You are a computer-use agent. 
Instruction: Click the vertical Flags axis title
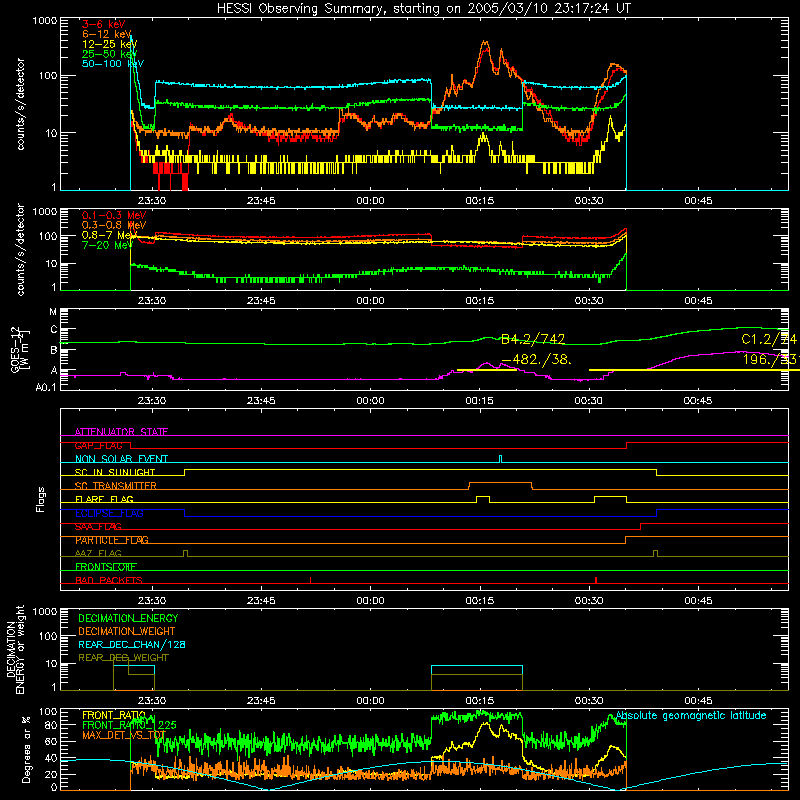pyautogui.click(x=41, y=499)
